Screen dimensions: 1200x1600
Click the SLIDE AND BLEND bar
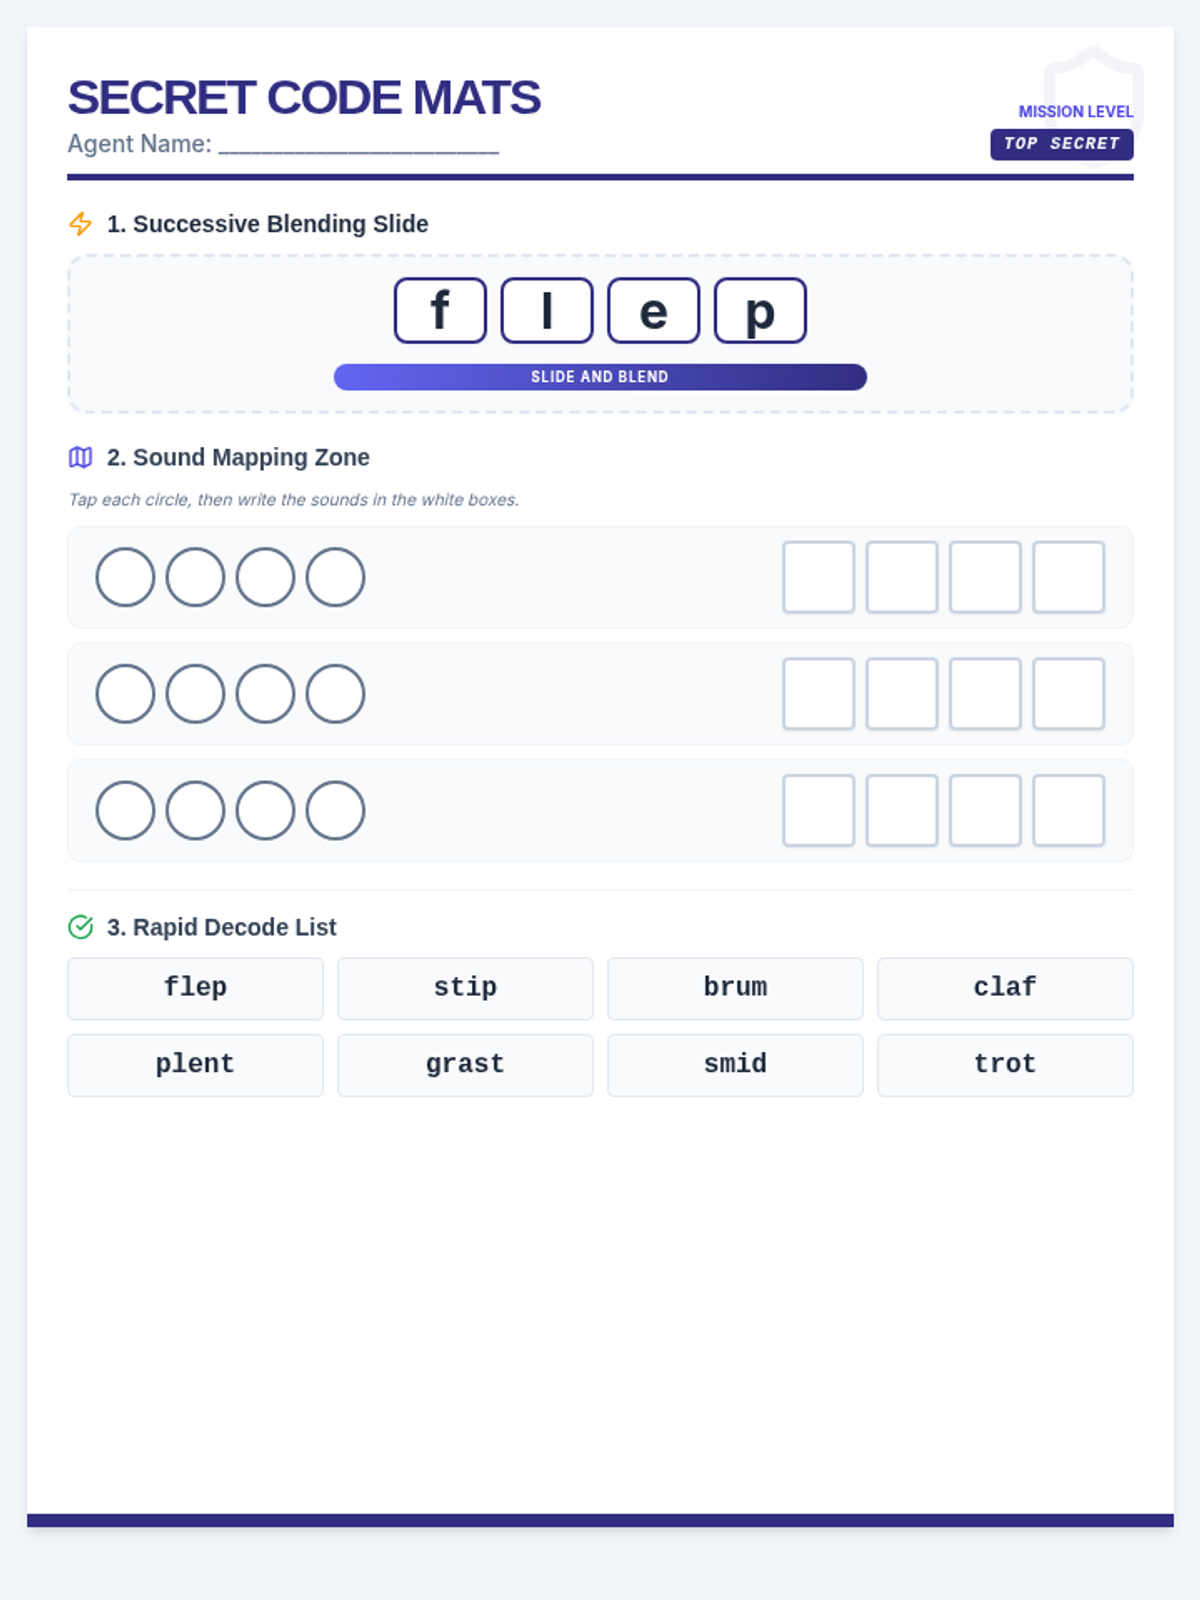click(600, 377)
